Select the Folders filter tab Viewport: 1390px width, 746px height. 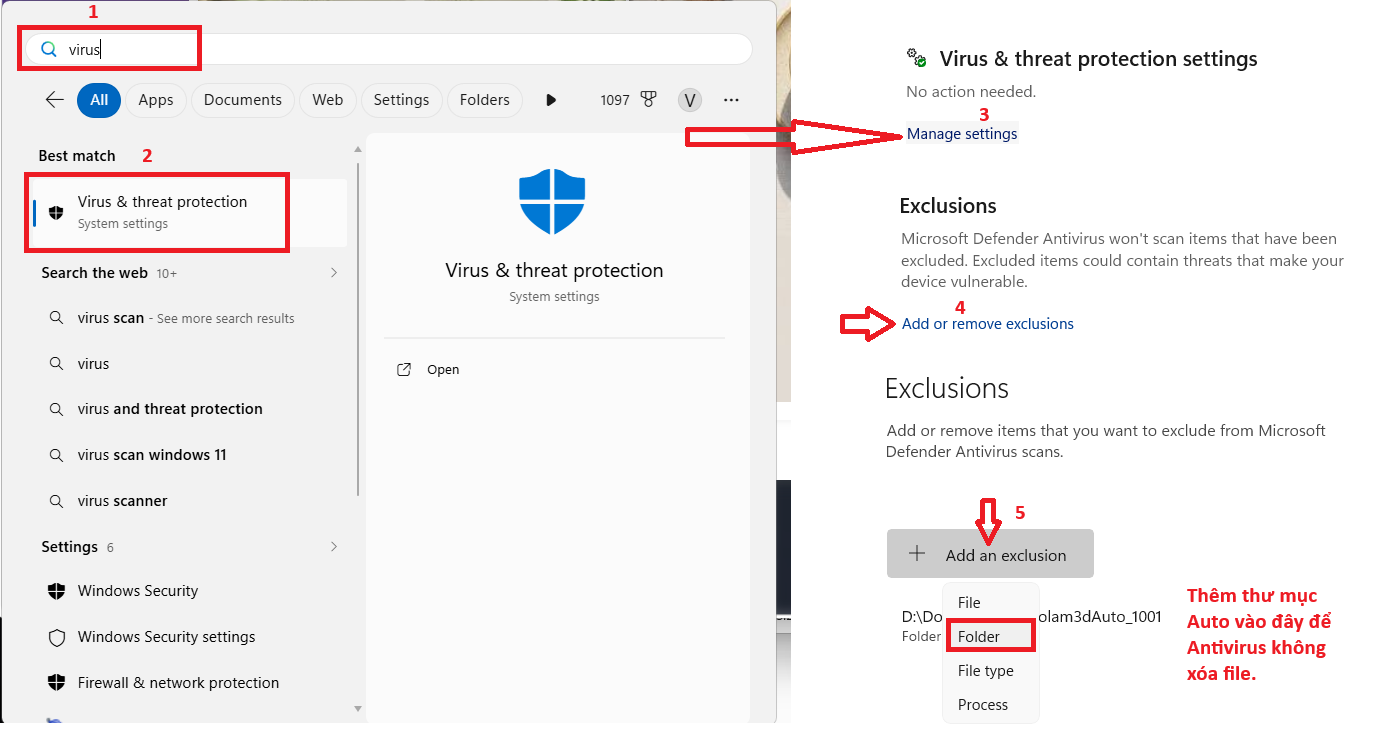[485, 100]
